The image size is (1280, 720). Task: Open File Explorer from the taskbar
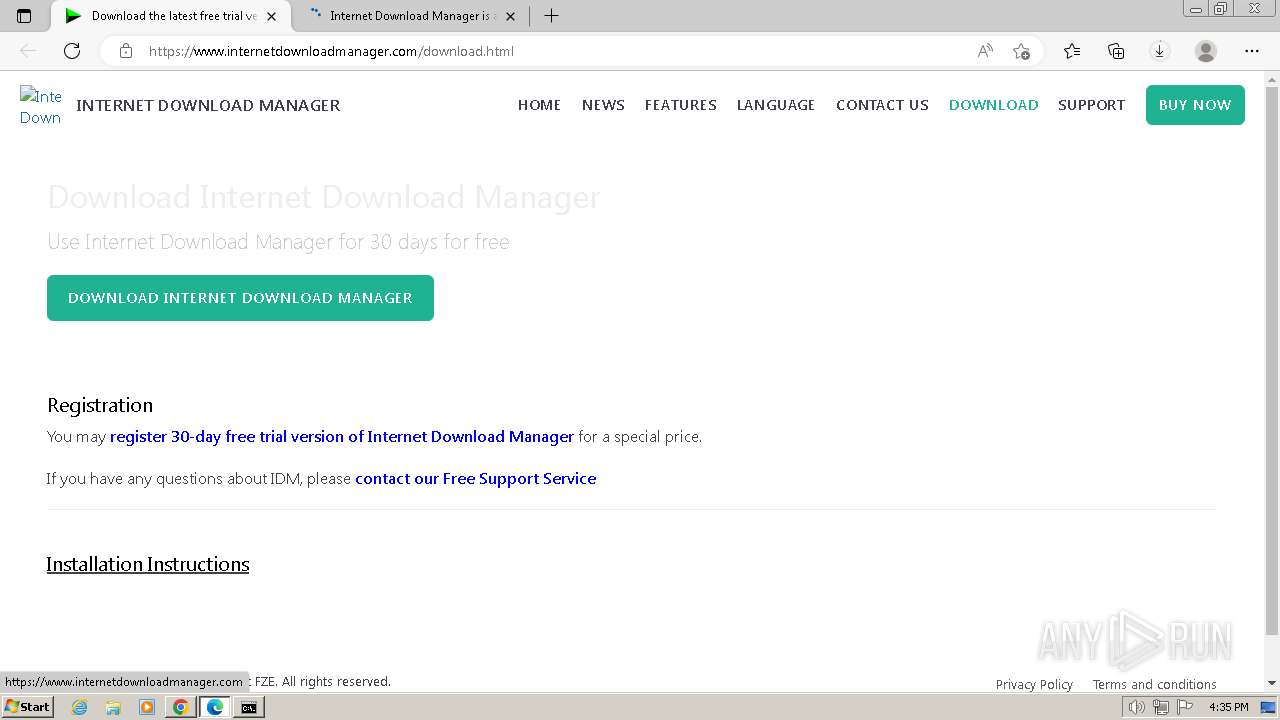click(113, 707)
